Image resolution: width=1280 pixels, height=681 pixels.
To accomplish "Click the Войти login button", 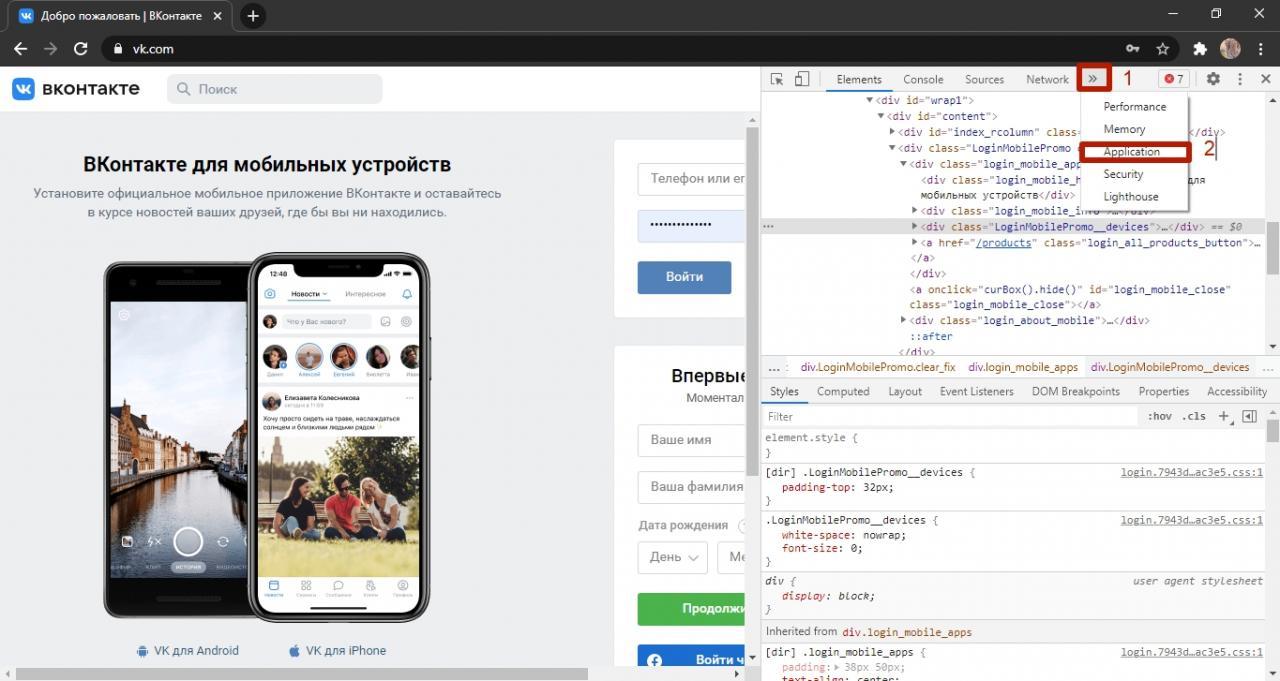I will pyautogui.click(x=684, y=277).
